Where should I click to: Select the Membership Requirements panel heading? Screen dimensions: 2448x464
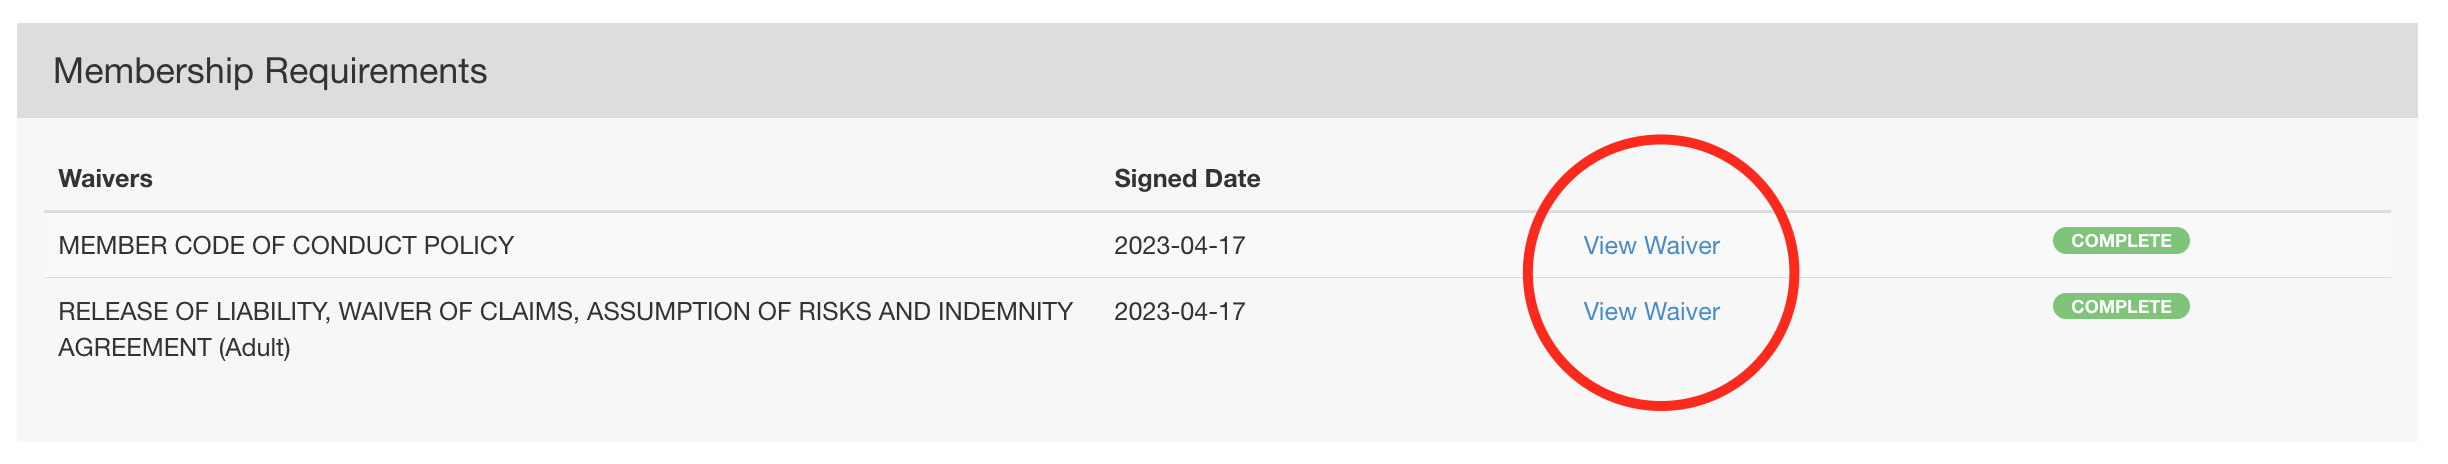pos(270,71)
